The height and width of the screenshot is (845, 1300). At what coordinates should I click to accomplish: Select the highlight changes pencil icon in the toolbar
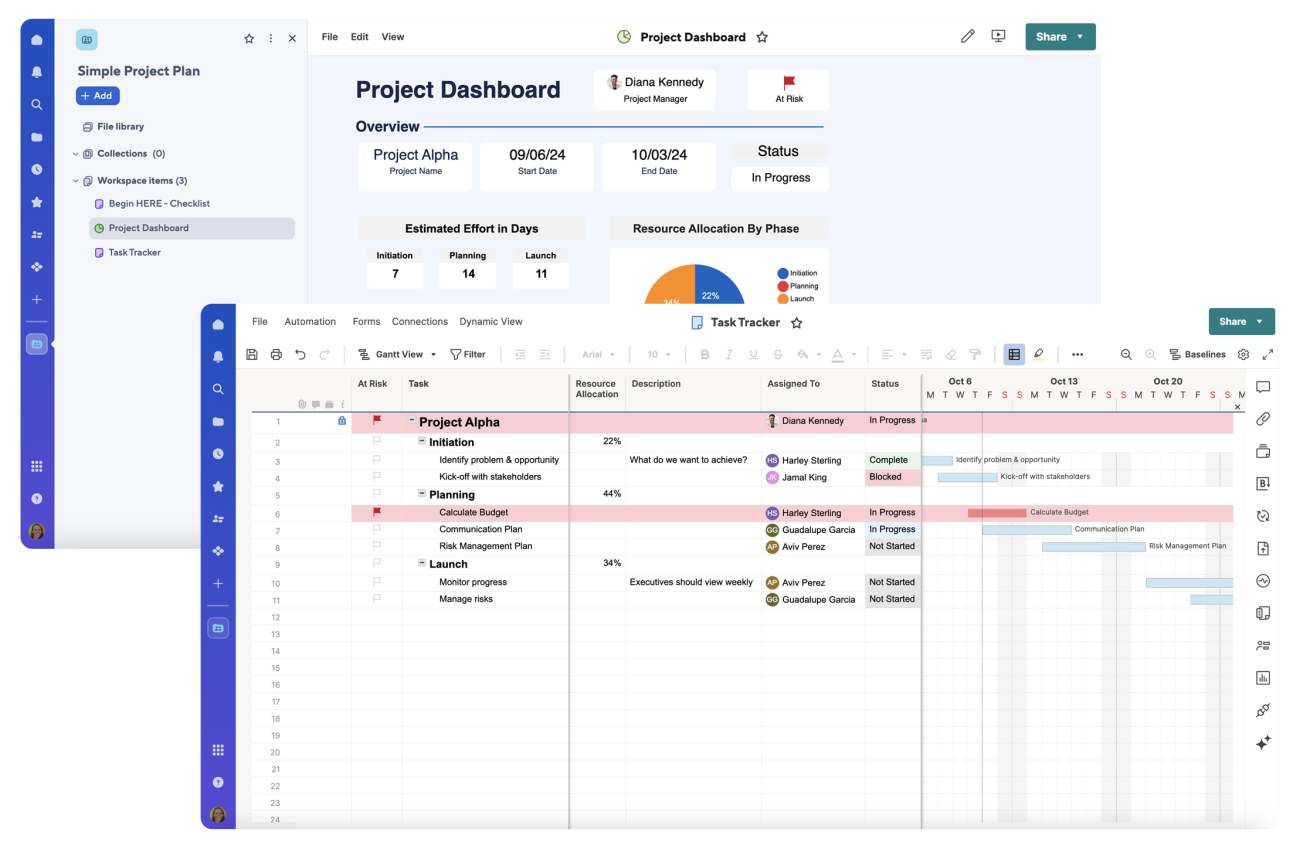tap(1039, 353)
